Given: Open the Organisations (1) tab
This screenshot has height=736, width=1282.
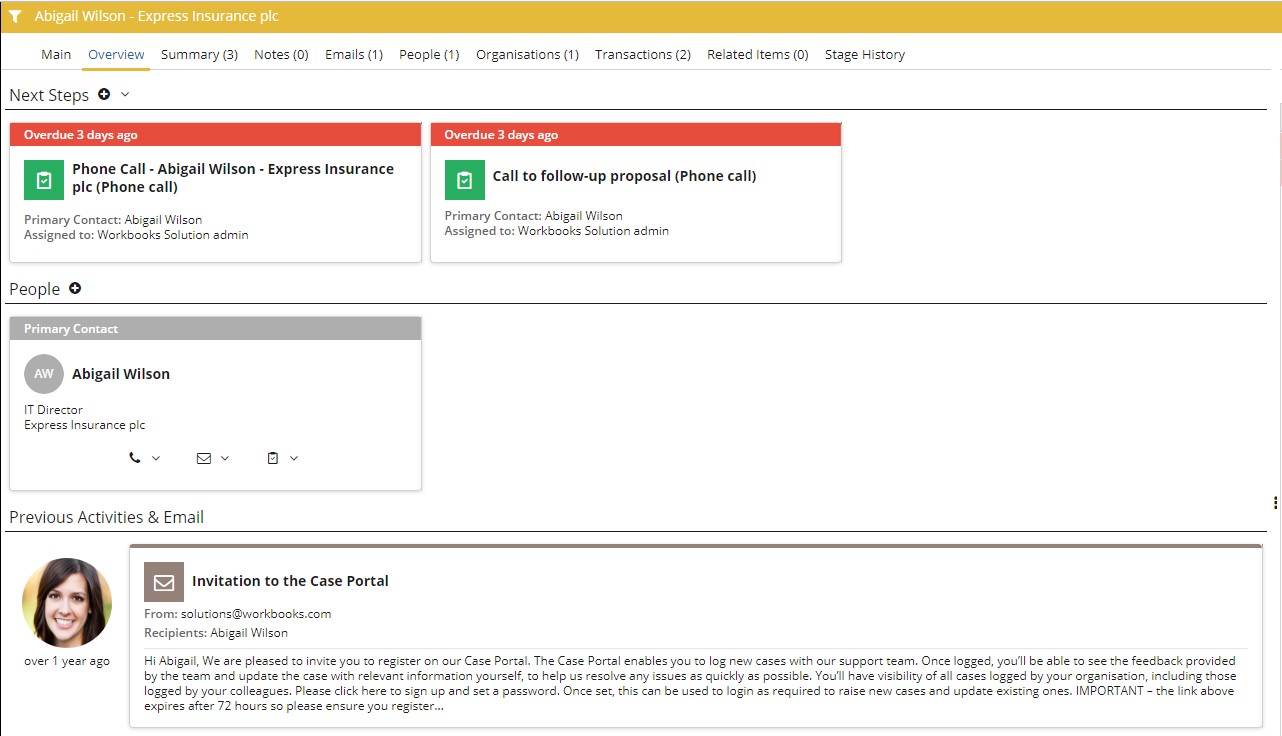Looking at the screenshot, I should [x=527, y=55].
